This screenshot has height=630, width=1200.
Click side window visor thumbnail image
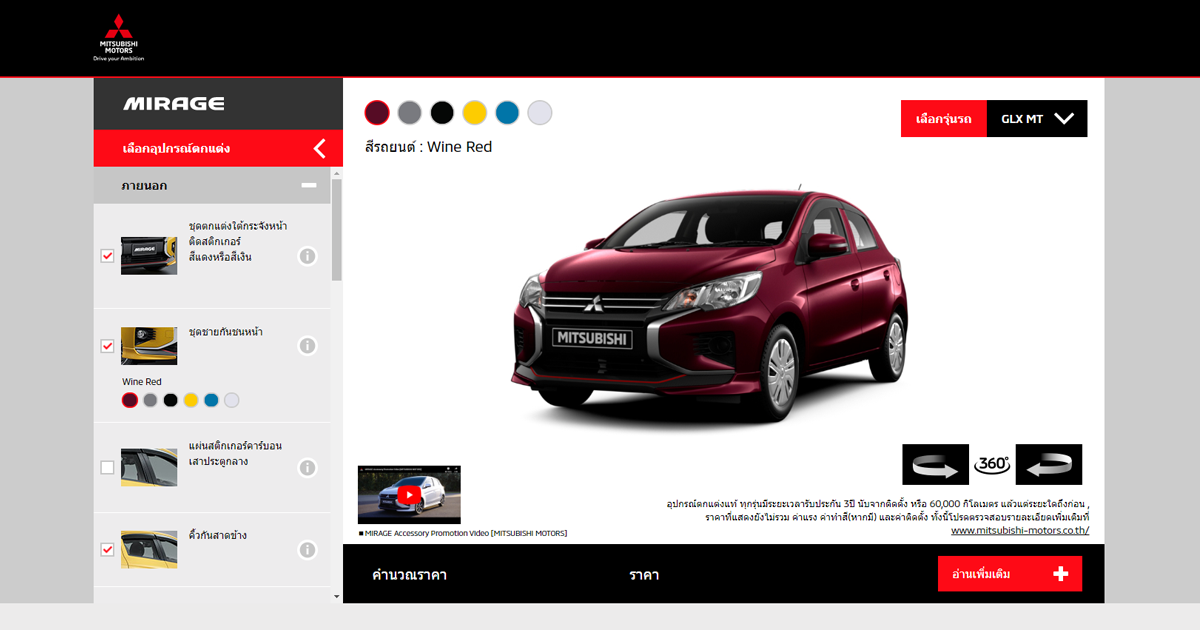[149, 549]
